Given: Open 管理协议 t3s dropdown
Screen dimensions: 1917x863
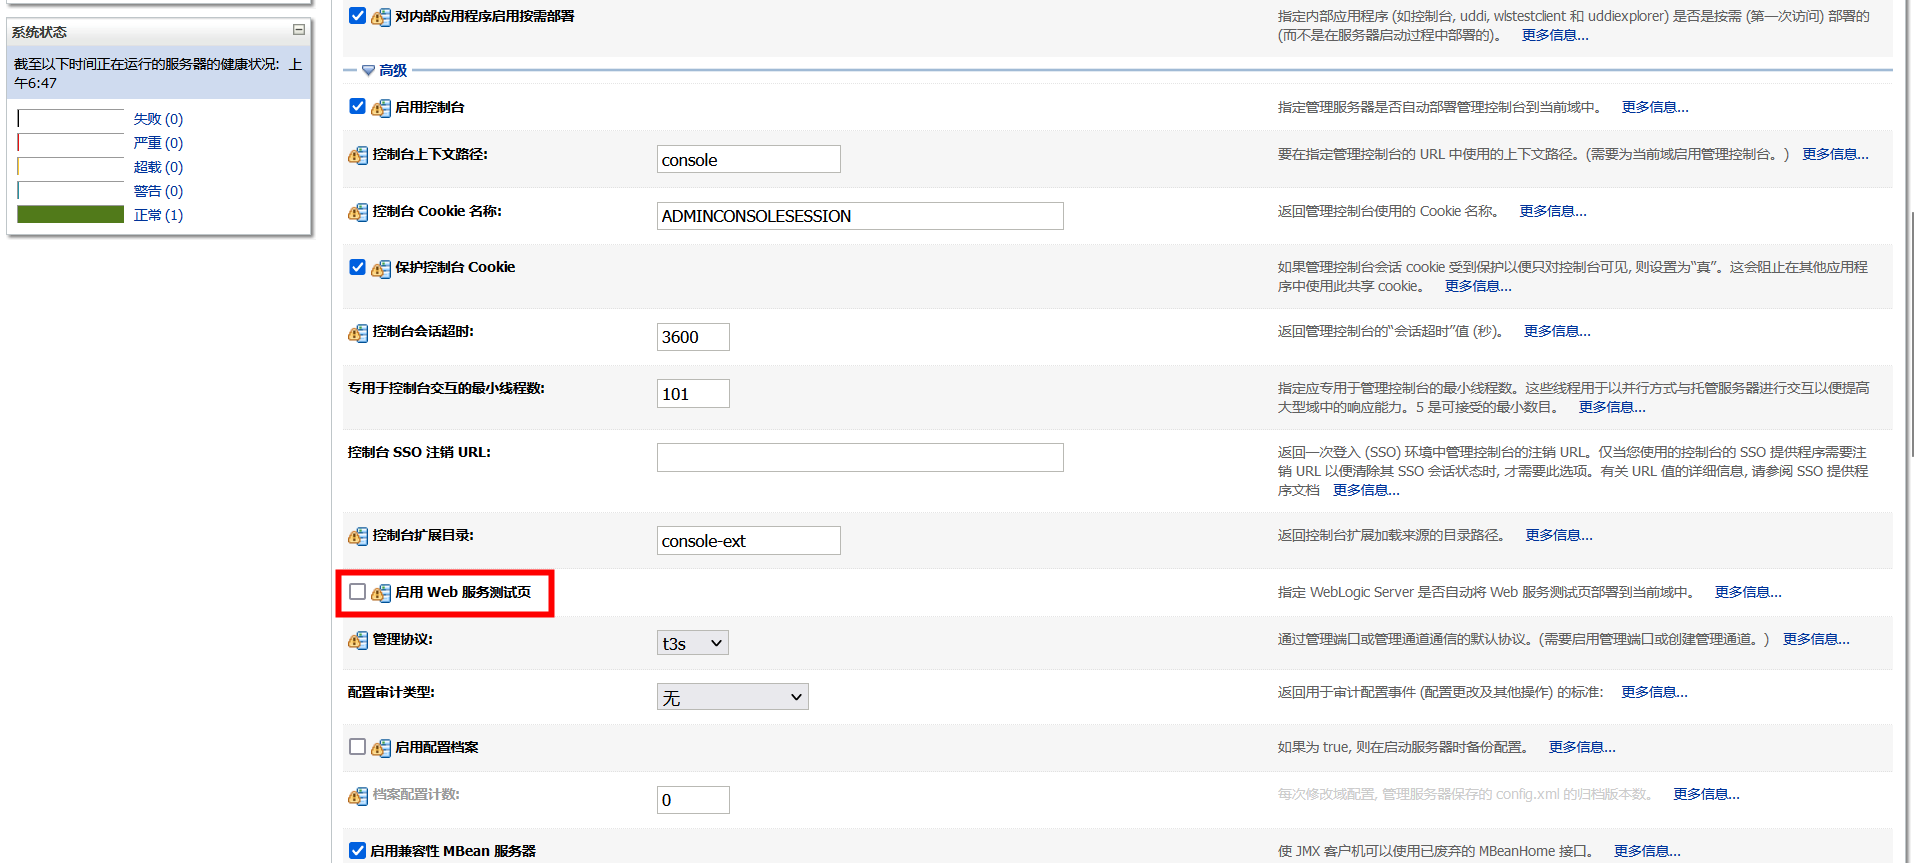Looking at the screenshot, I should click(x=692, y=643).
